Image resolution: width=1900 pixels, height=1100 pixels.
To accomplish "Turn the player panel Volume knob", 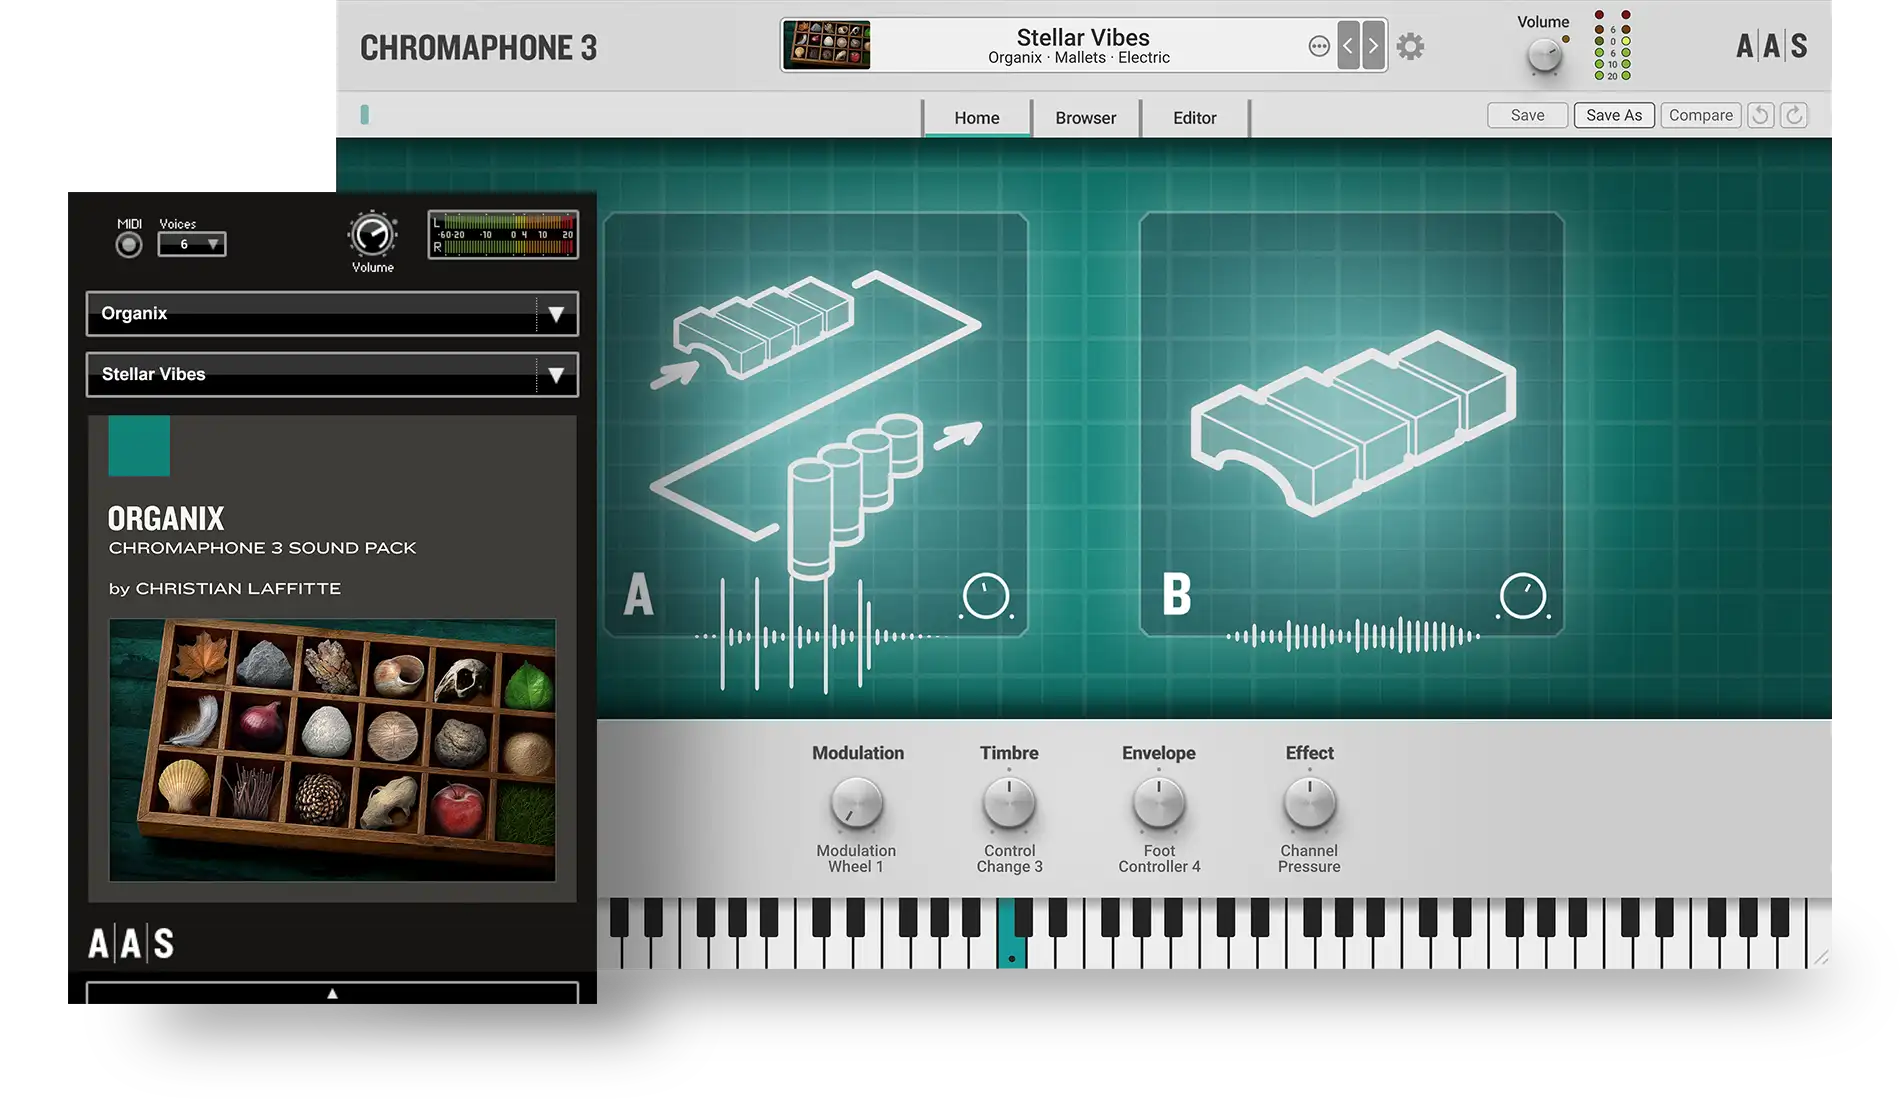I will 372,235.
